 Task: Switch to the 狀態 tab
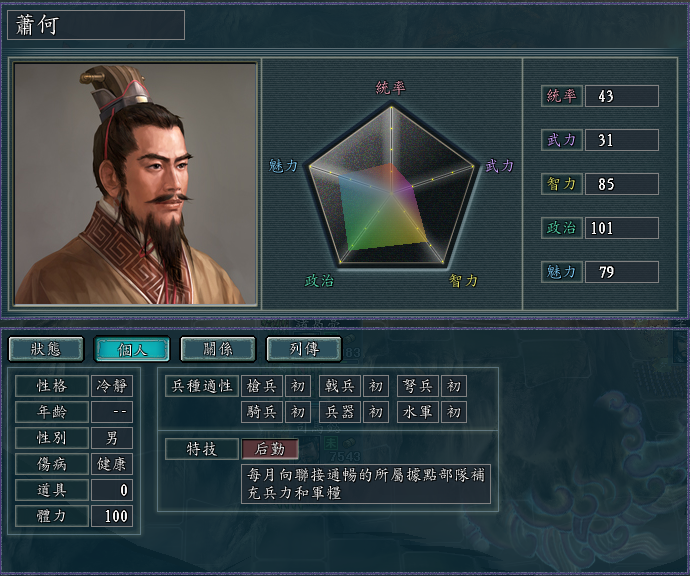[x=46, y=350]
